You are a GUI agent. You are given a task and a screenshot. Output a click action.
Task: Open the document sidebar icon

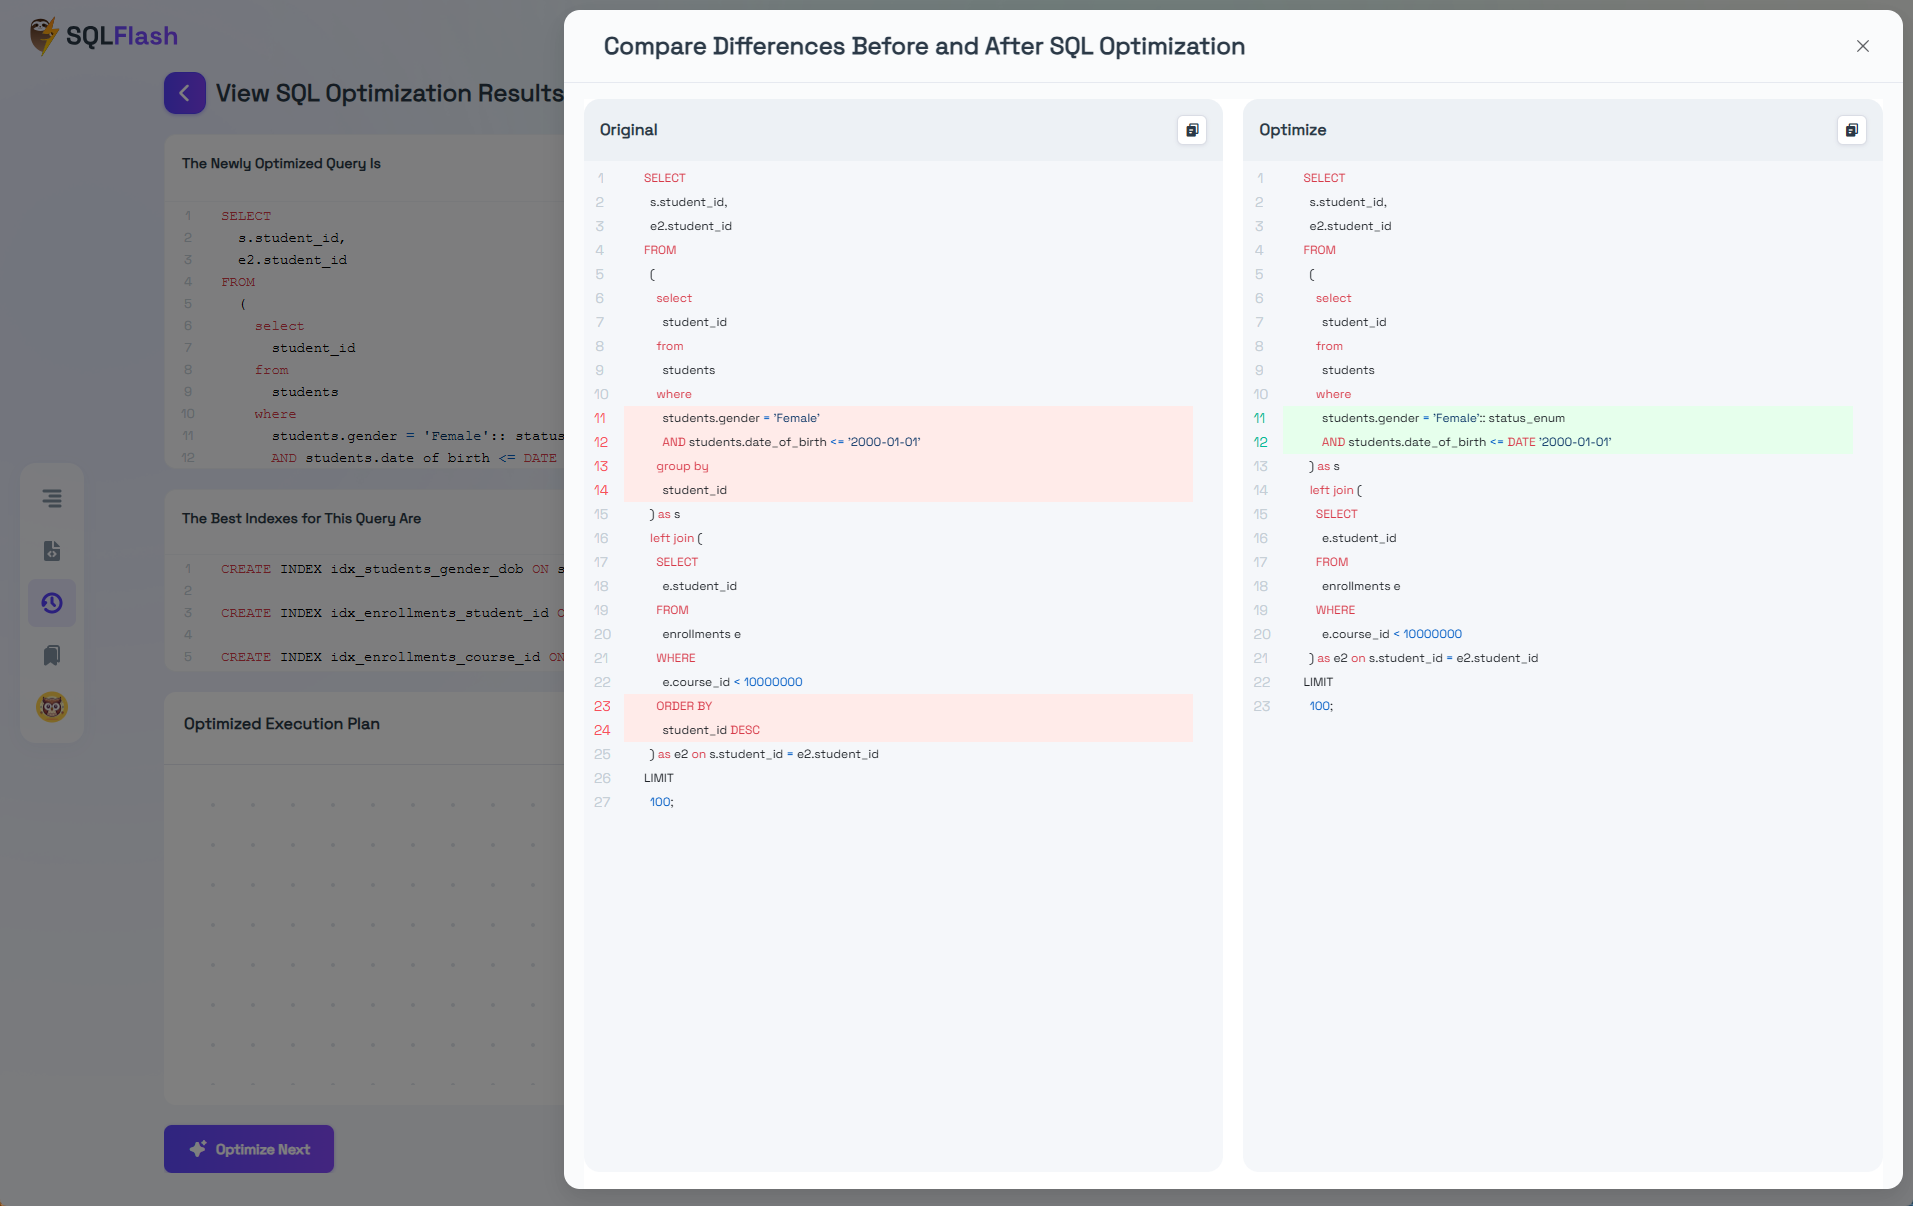click(x=52, y=551)
